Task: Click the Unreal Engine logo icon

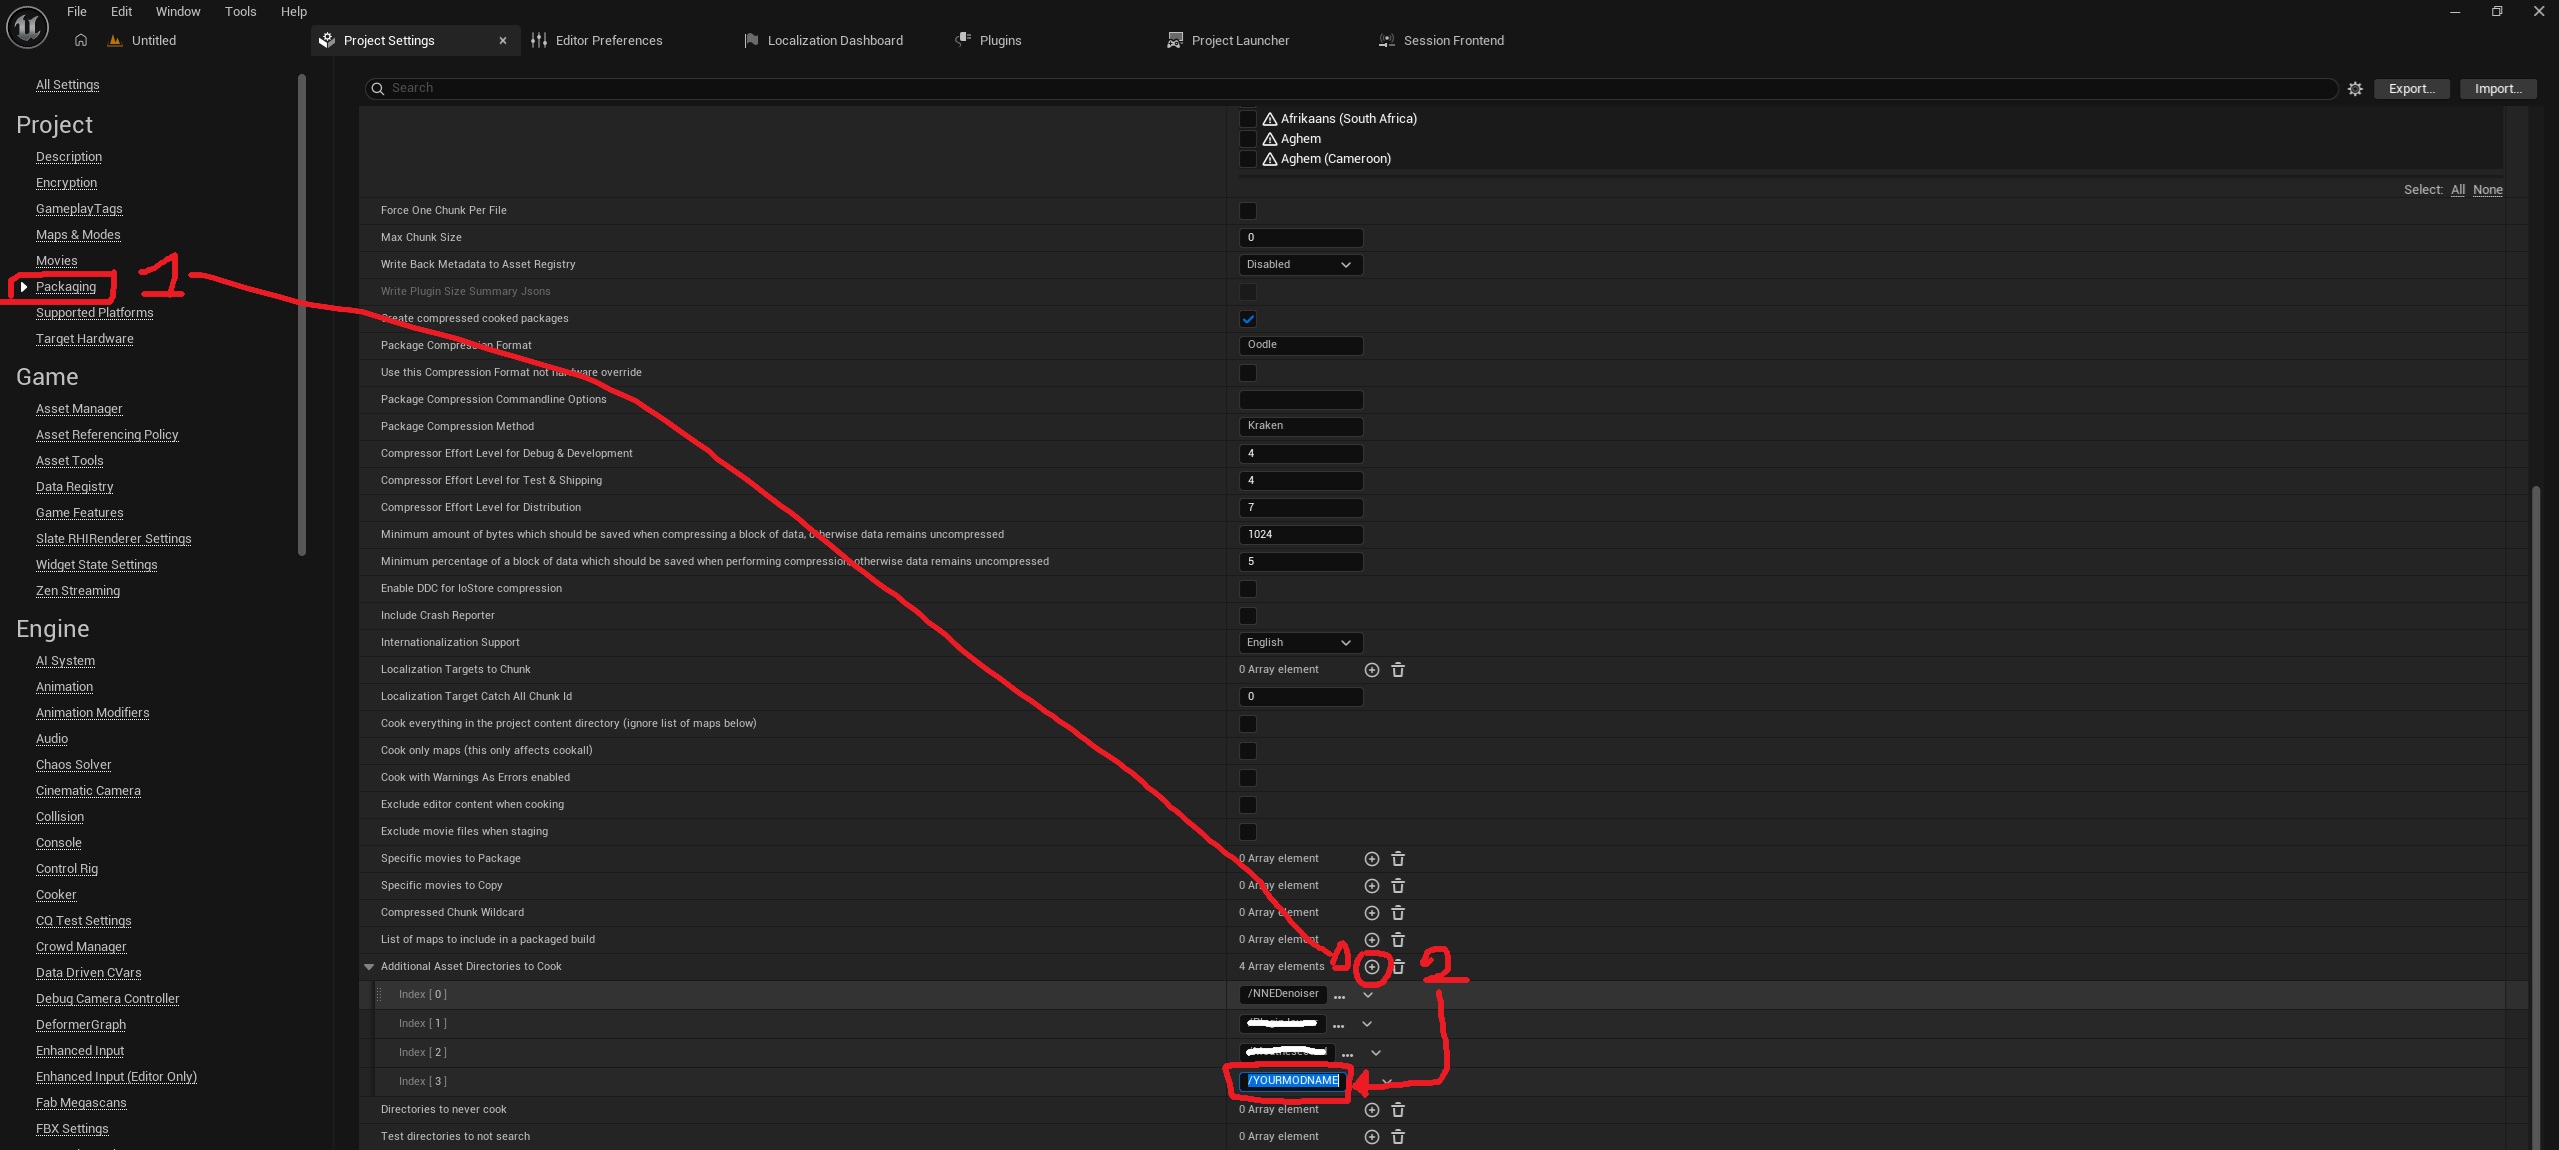Action: [27, 27]
